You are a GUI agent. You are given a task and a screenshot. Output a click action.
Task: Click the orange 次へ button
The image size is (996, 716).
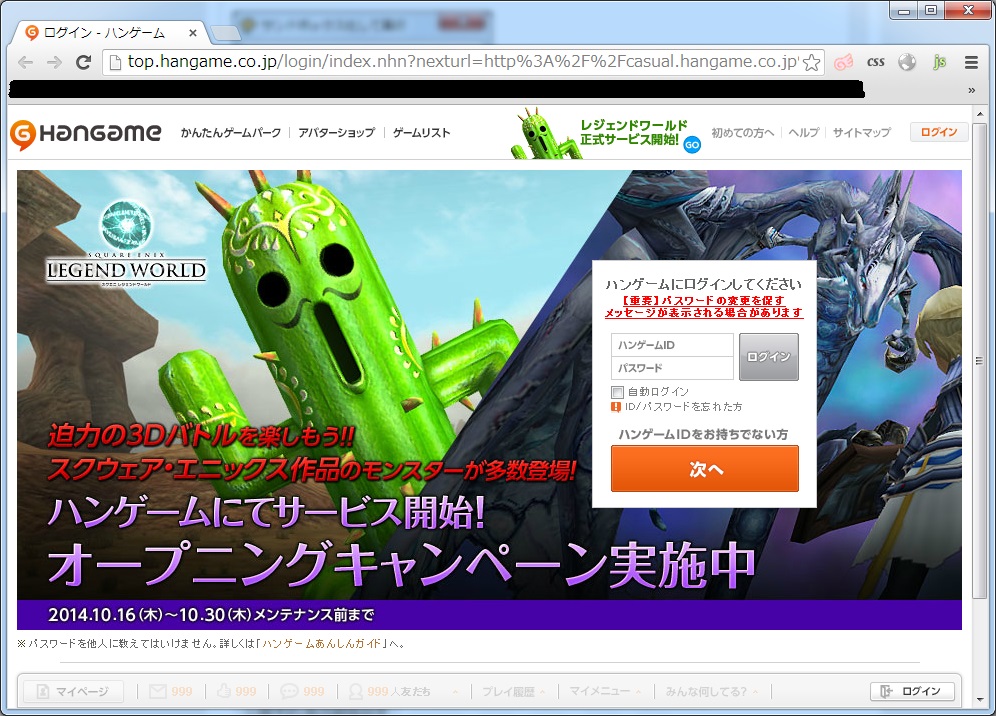click(704, 469)
